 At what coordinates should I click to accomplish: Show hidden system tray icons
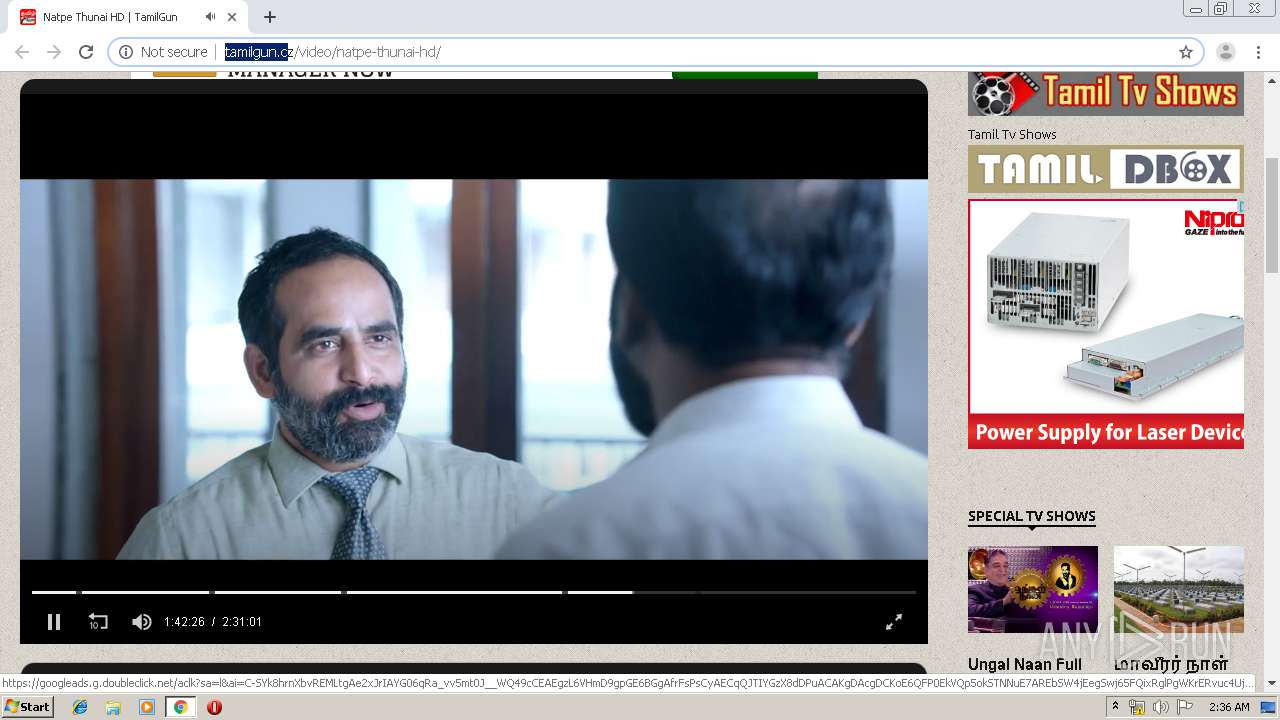click(x=1115, y=707)
